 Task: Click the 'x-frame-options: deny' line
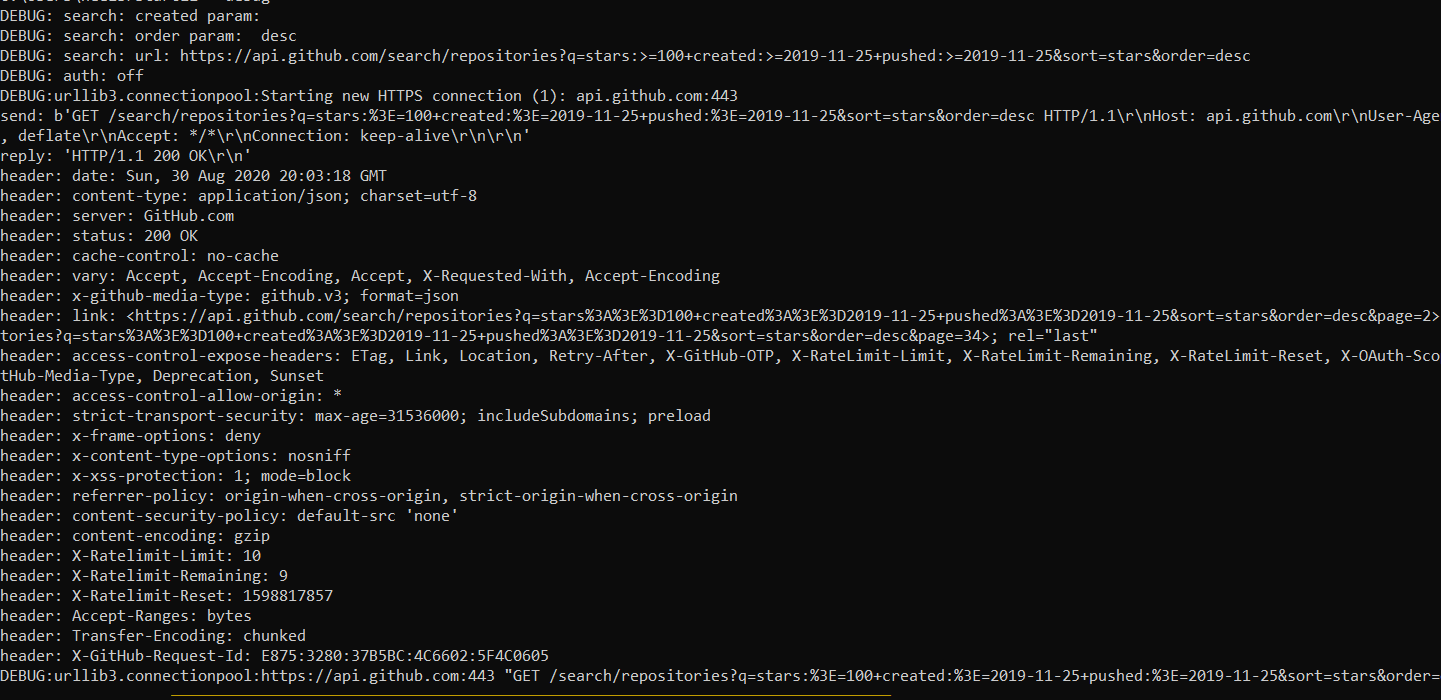130,436
